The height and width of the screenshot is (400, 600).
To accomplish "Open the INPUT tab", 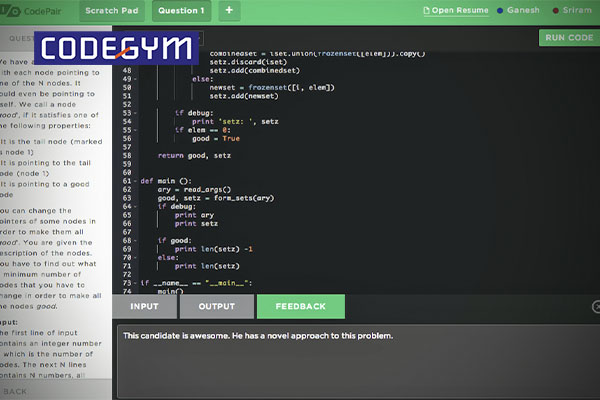I will (x=144, y=306).
